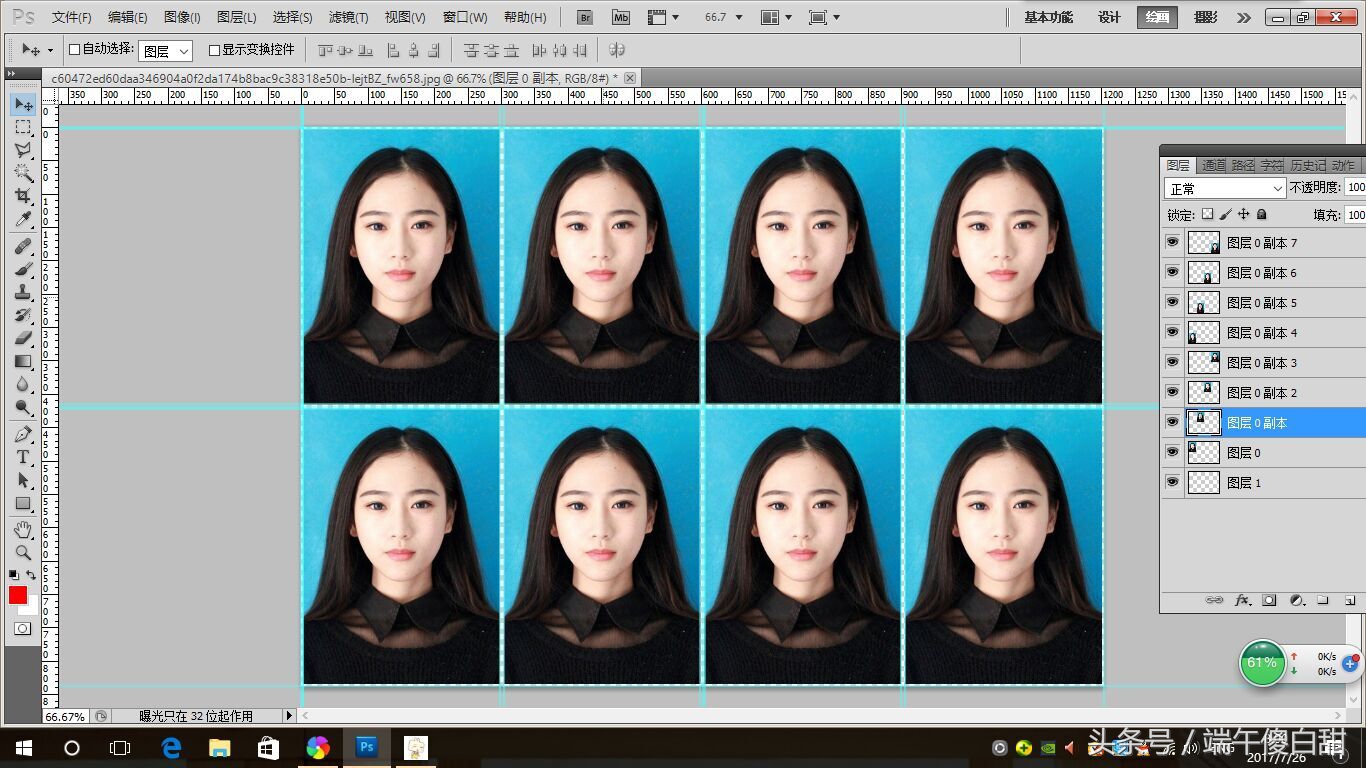
Task: Switch to the 基本功能 workspace
Action: [x=1048, y=17]
